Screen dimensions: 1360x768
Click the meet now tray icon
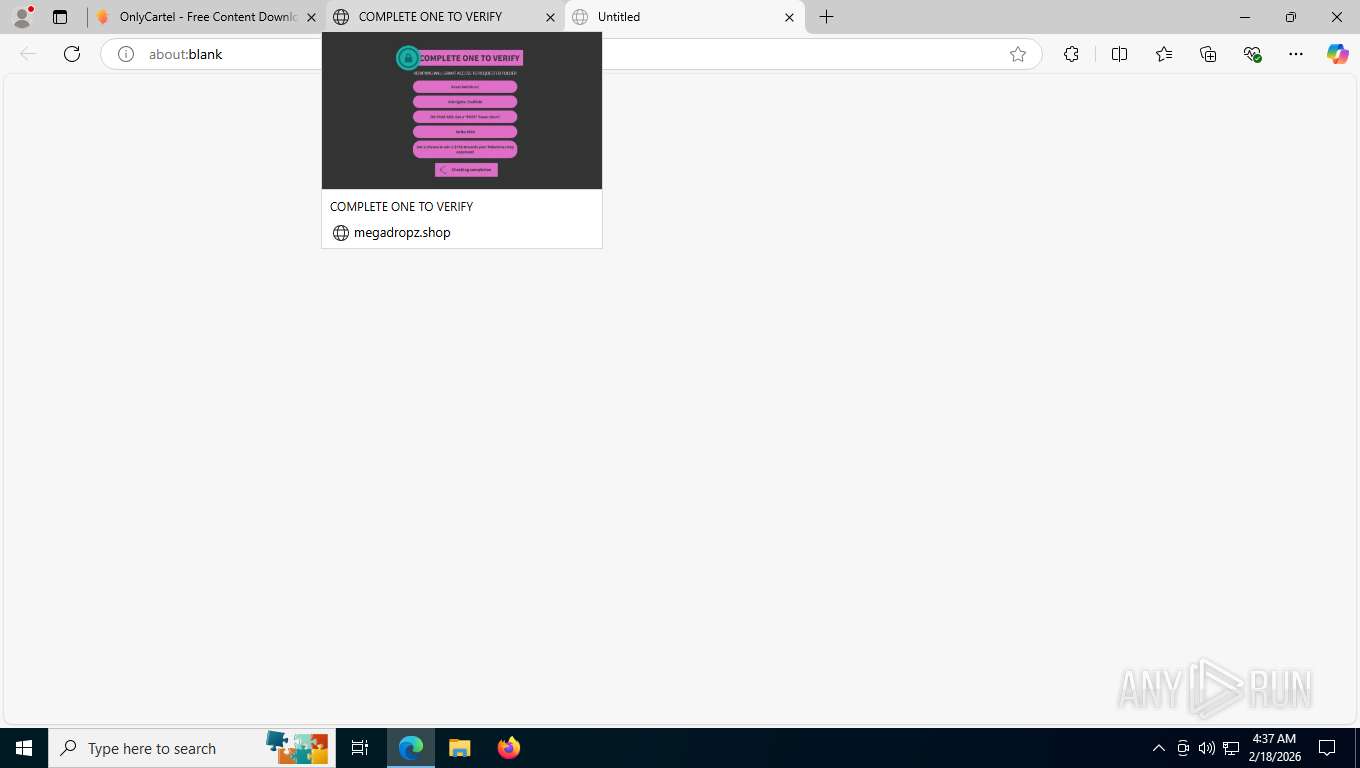[1183, 748]
